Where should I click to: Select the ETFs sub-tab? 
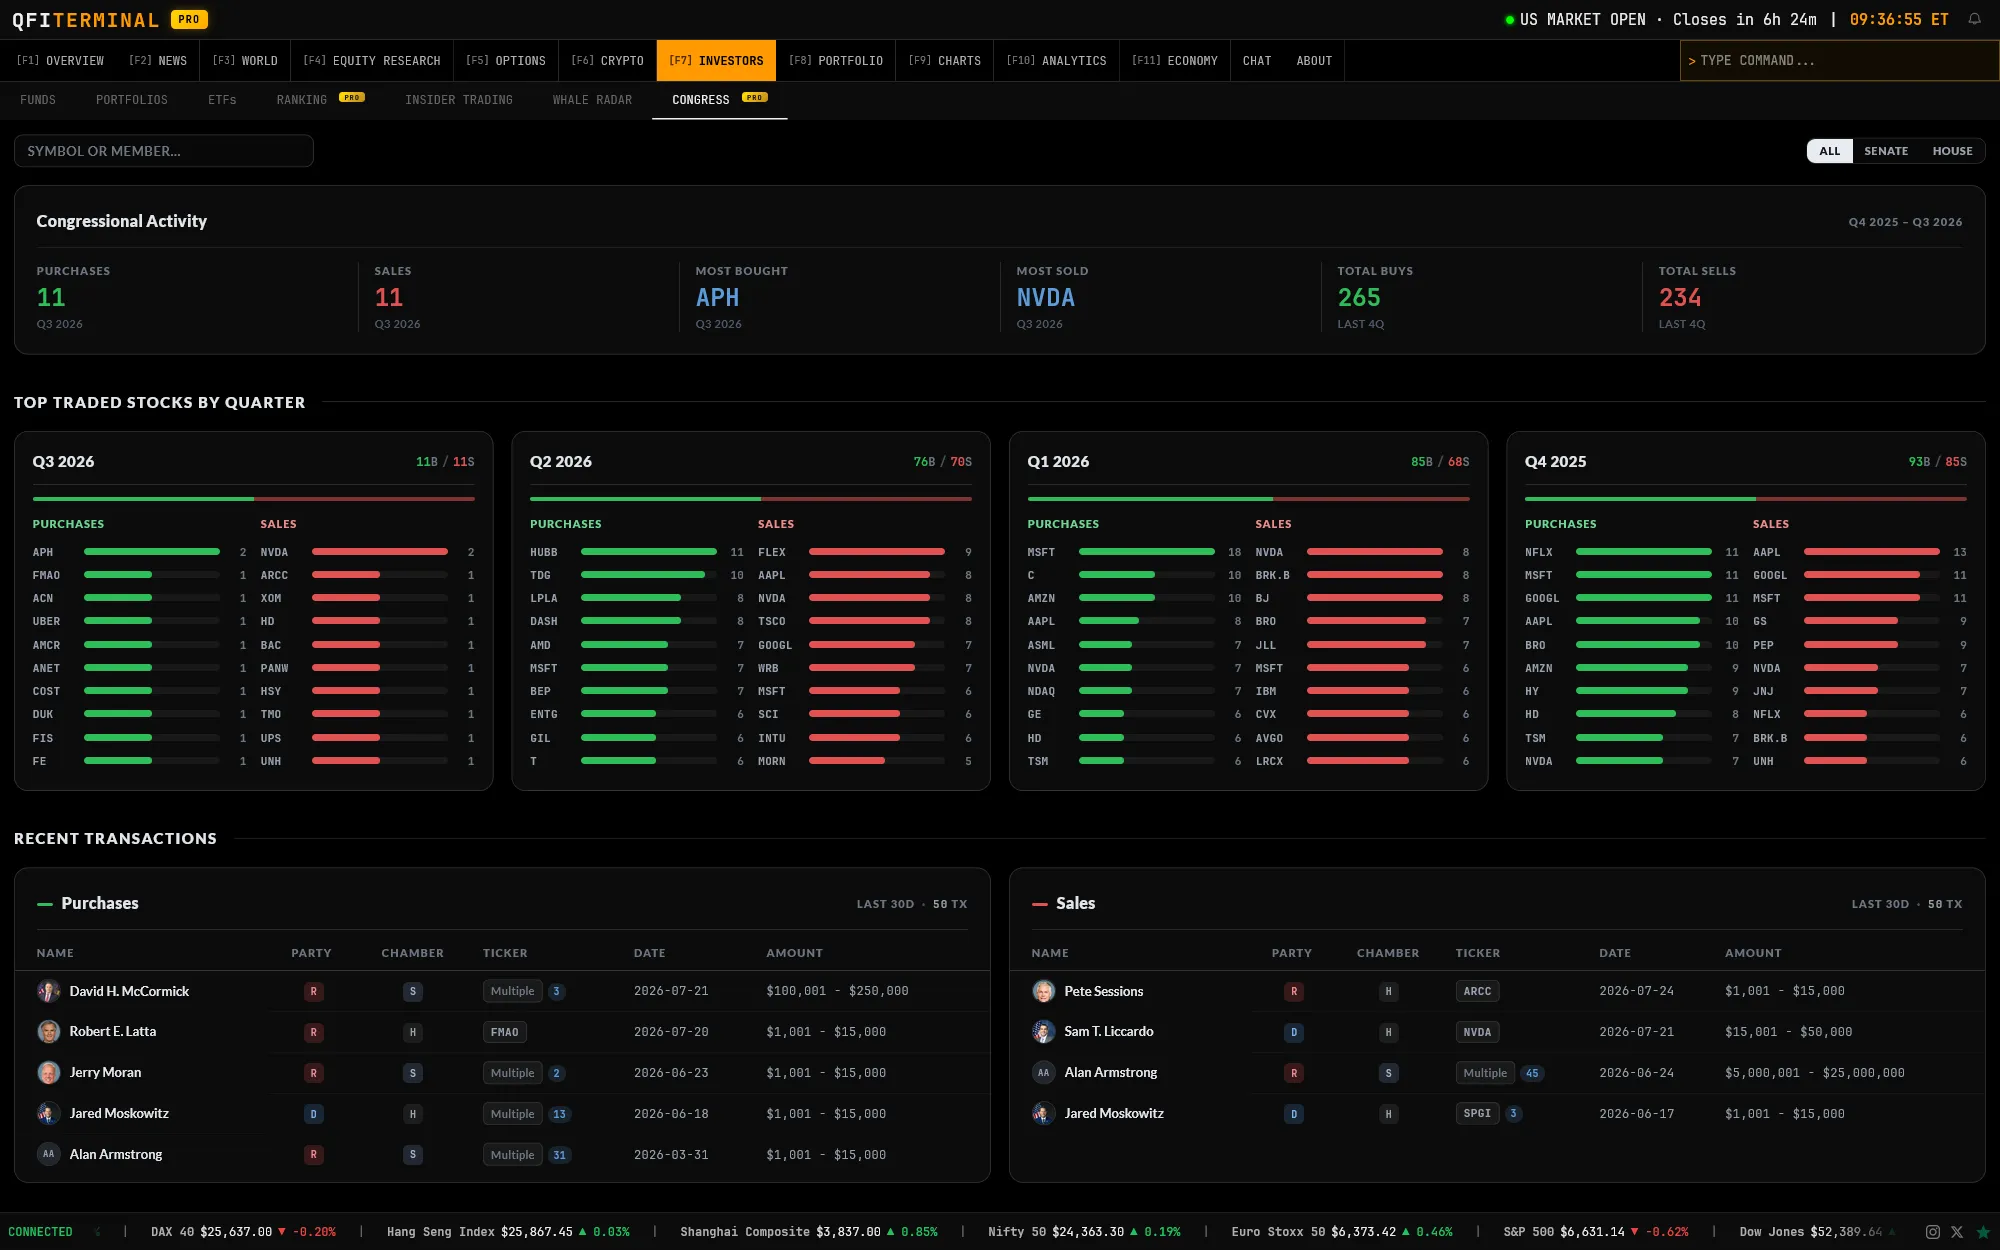pos(222,100)
